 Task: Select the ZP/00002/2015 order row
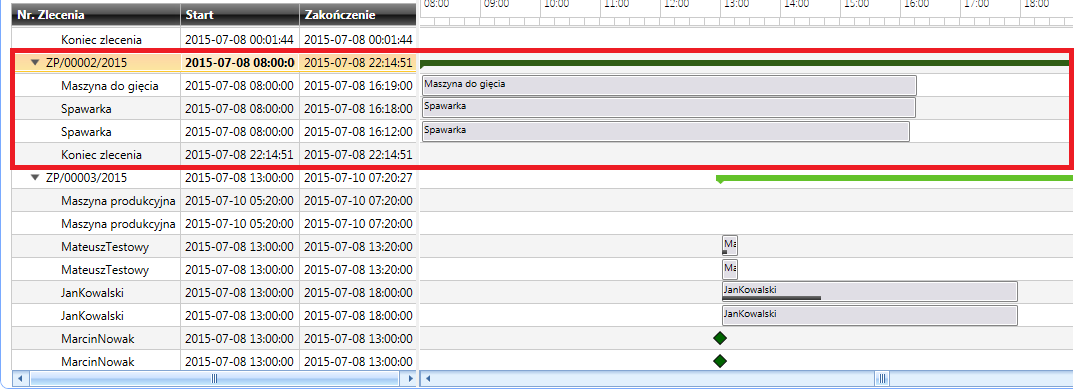pyautogui.click(x=214, y=62)
